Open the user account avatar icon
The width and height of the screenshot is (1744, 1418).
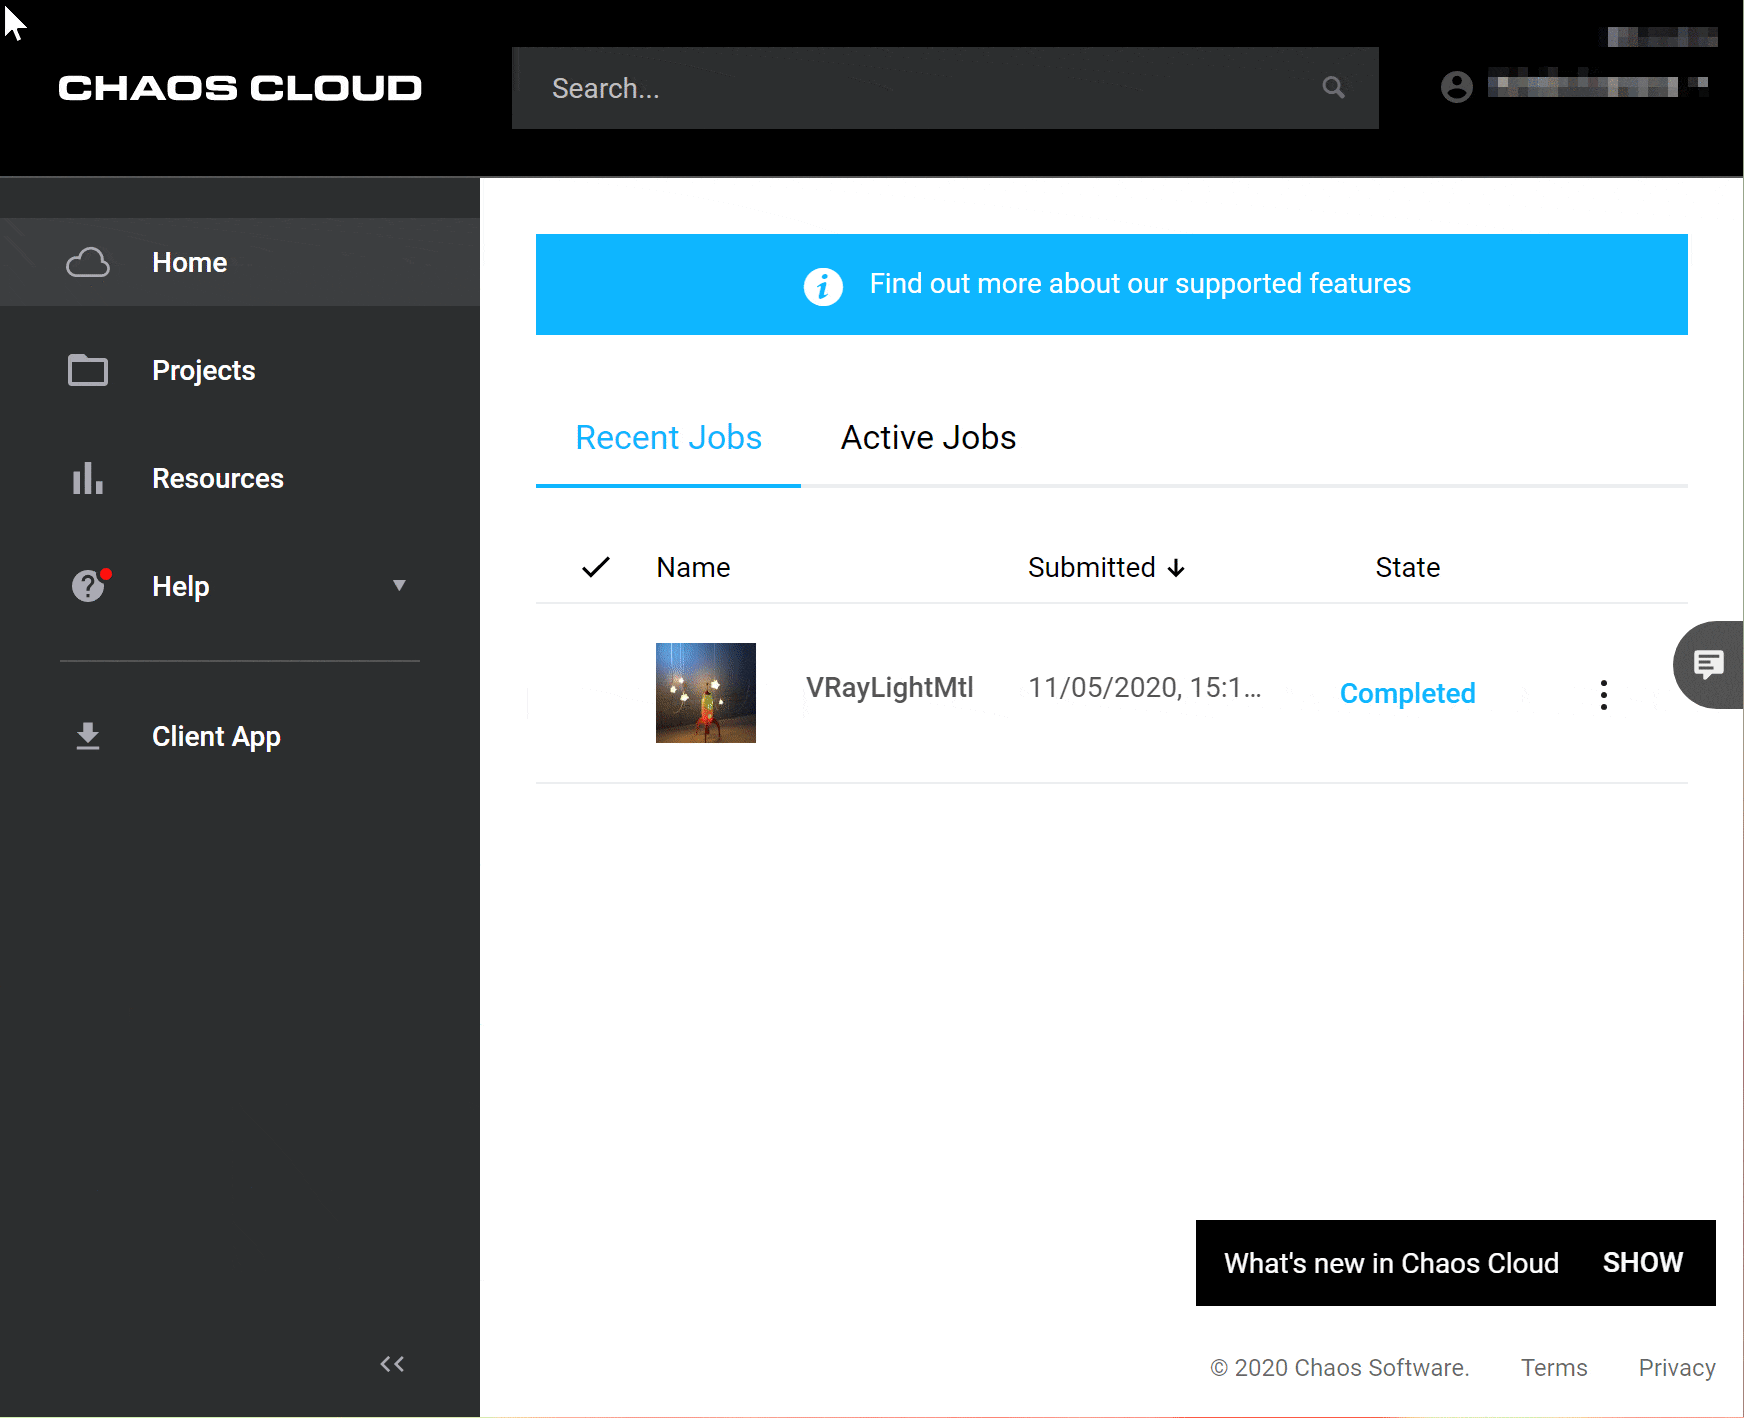[1457, 87]
